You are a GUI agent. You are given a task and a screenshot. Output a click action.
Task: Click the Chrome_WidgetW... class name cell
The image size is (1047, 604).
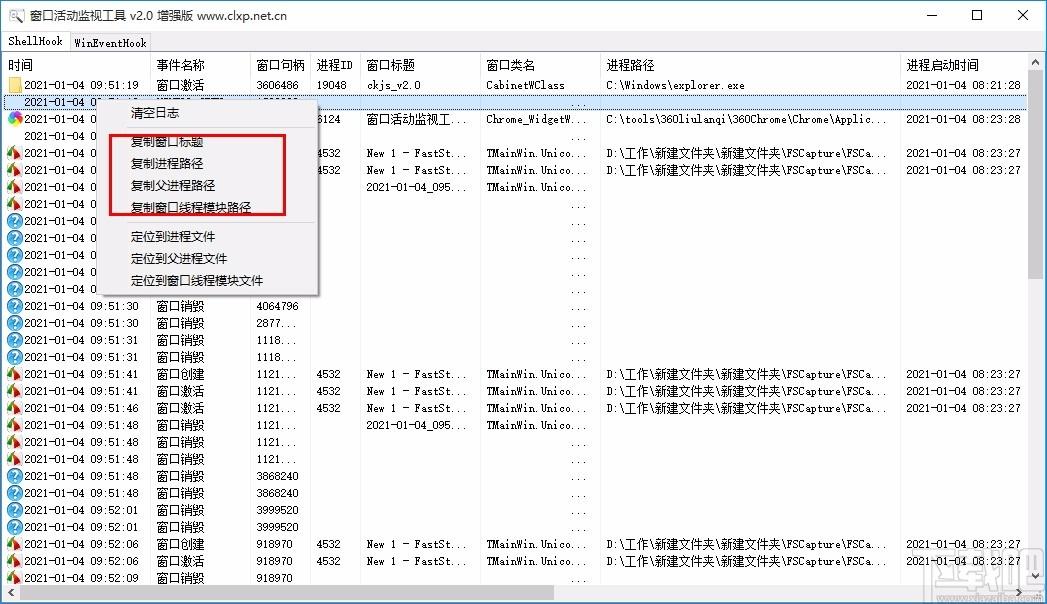[x=536, y=119]
